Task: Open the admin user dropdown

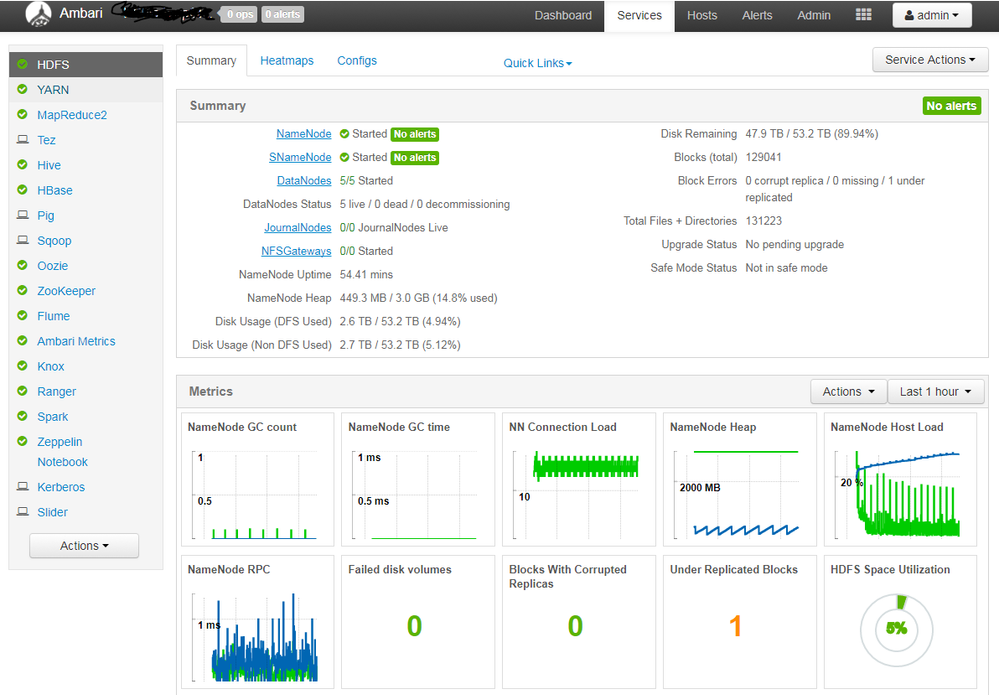Action: [x=931, y=15]
